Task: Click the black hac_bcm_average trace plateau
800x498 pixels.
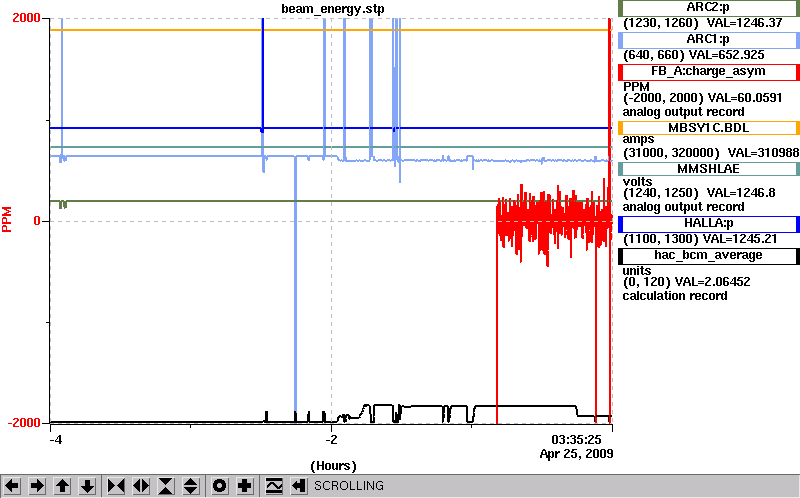Action: (x=526, y=406)
